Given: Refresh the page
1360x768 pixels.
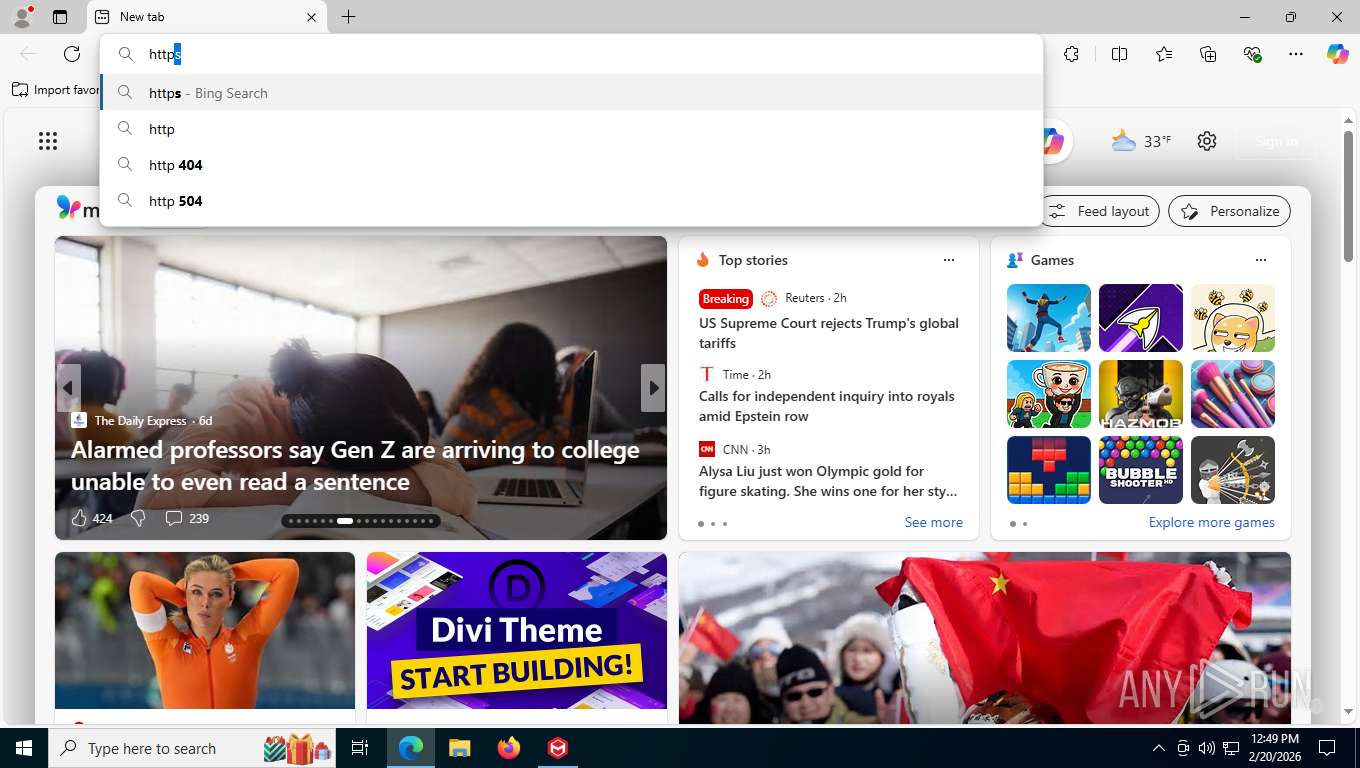Looking at the screenshot, I should click(x=72, y=54).
